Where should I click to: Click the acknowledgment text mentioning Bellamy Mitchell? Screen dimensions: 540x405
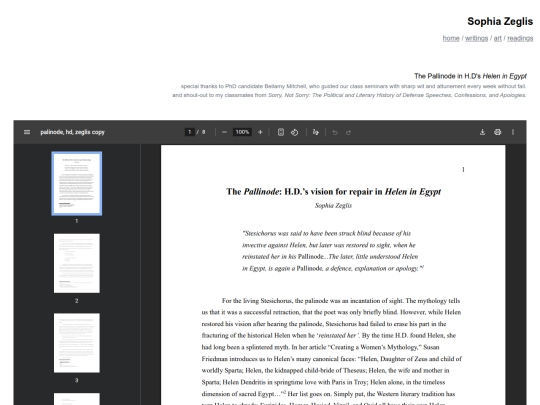coord(353,86)
